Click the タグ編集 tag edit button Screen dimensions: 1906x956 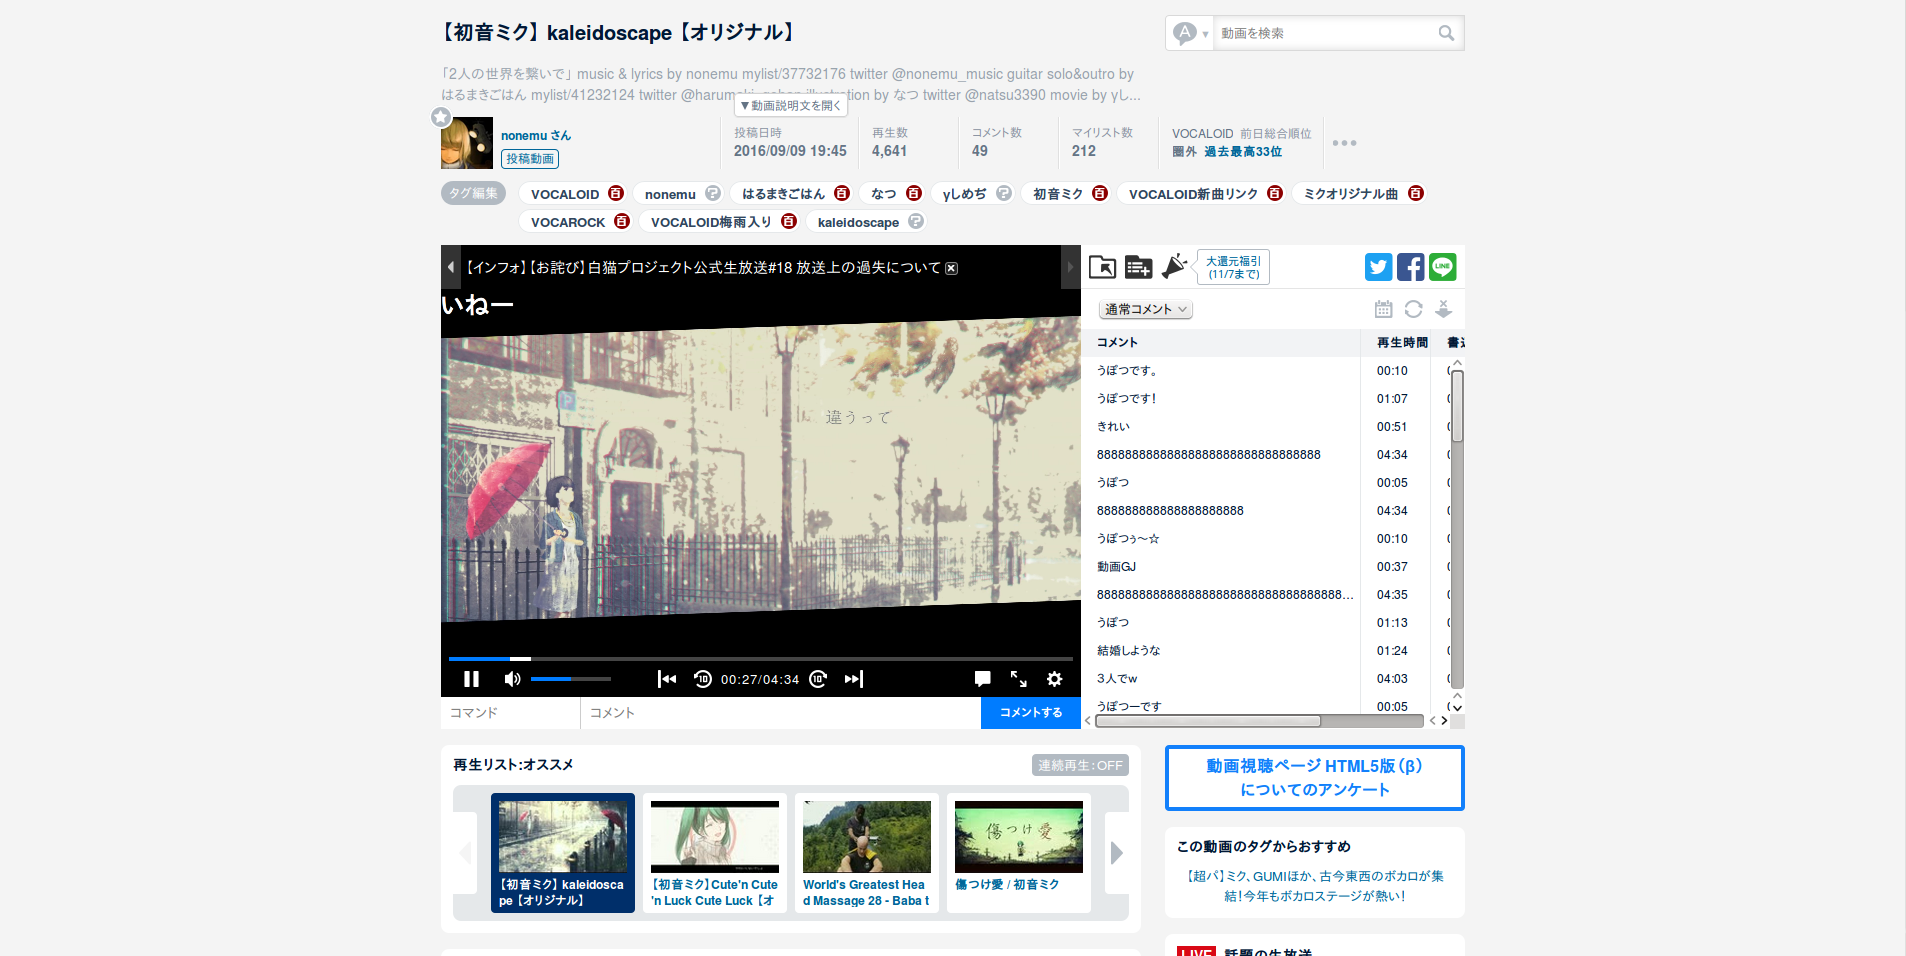point(473,193)
